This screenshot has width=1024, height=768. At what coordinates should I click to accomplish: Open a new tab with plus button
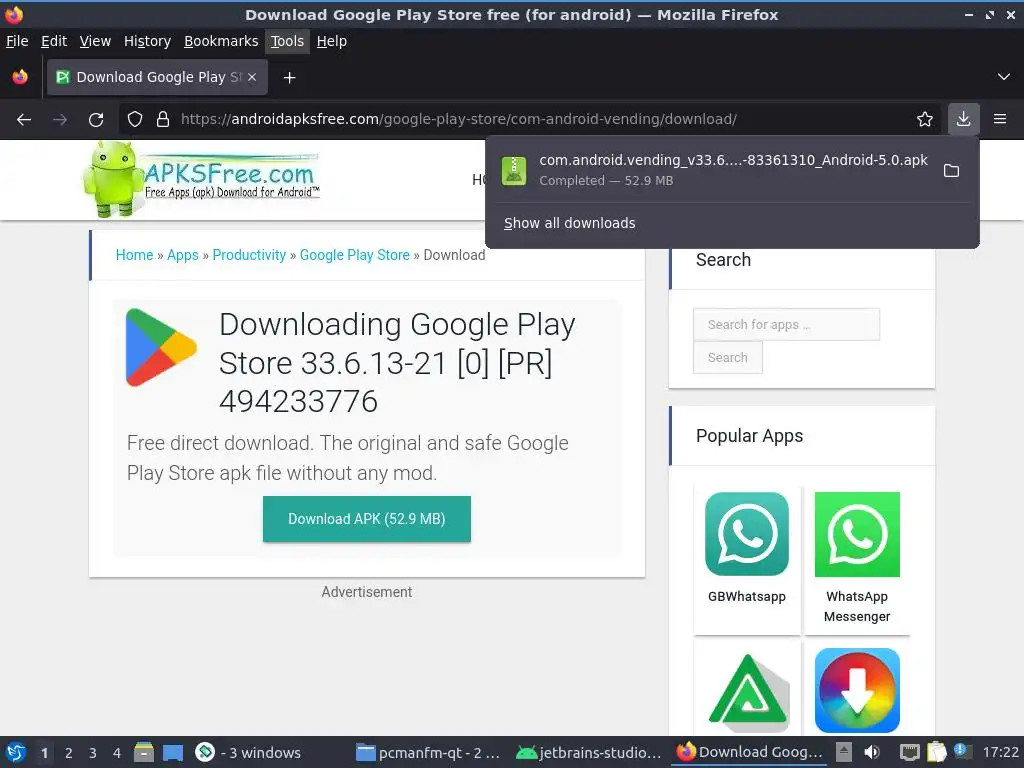point(289,78)
